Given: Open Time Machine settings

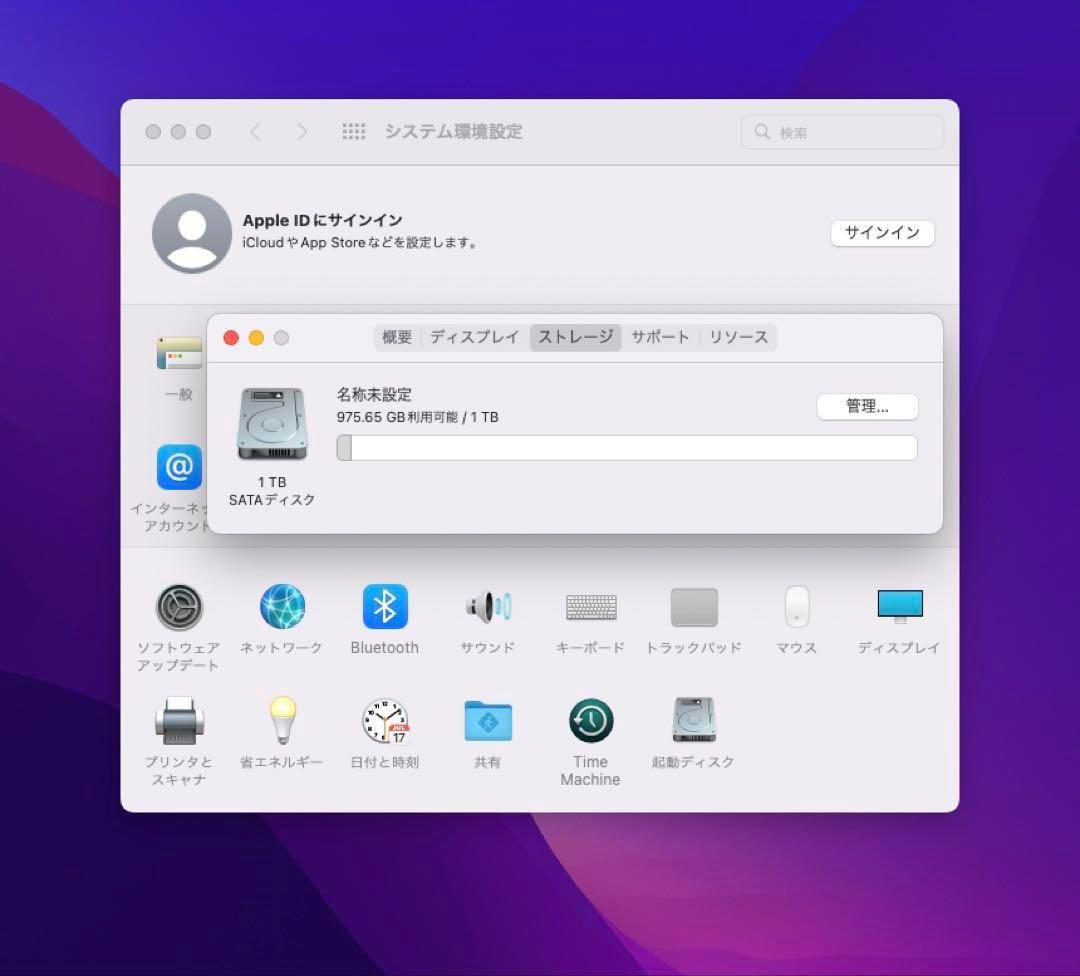Looking at the screenshot, I should [x=590, y=722].
